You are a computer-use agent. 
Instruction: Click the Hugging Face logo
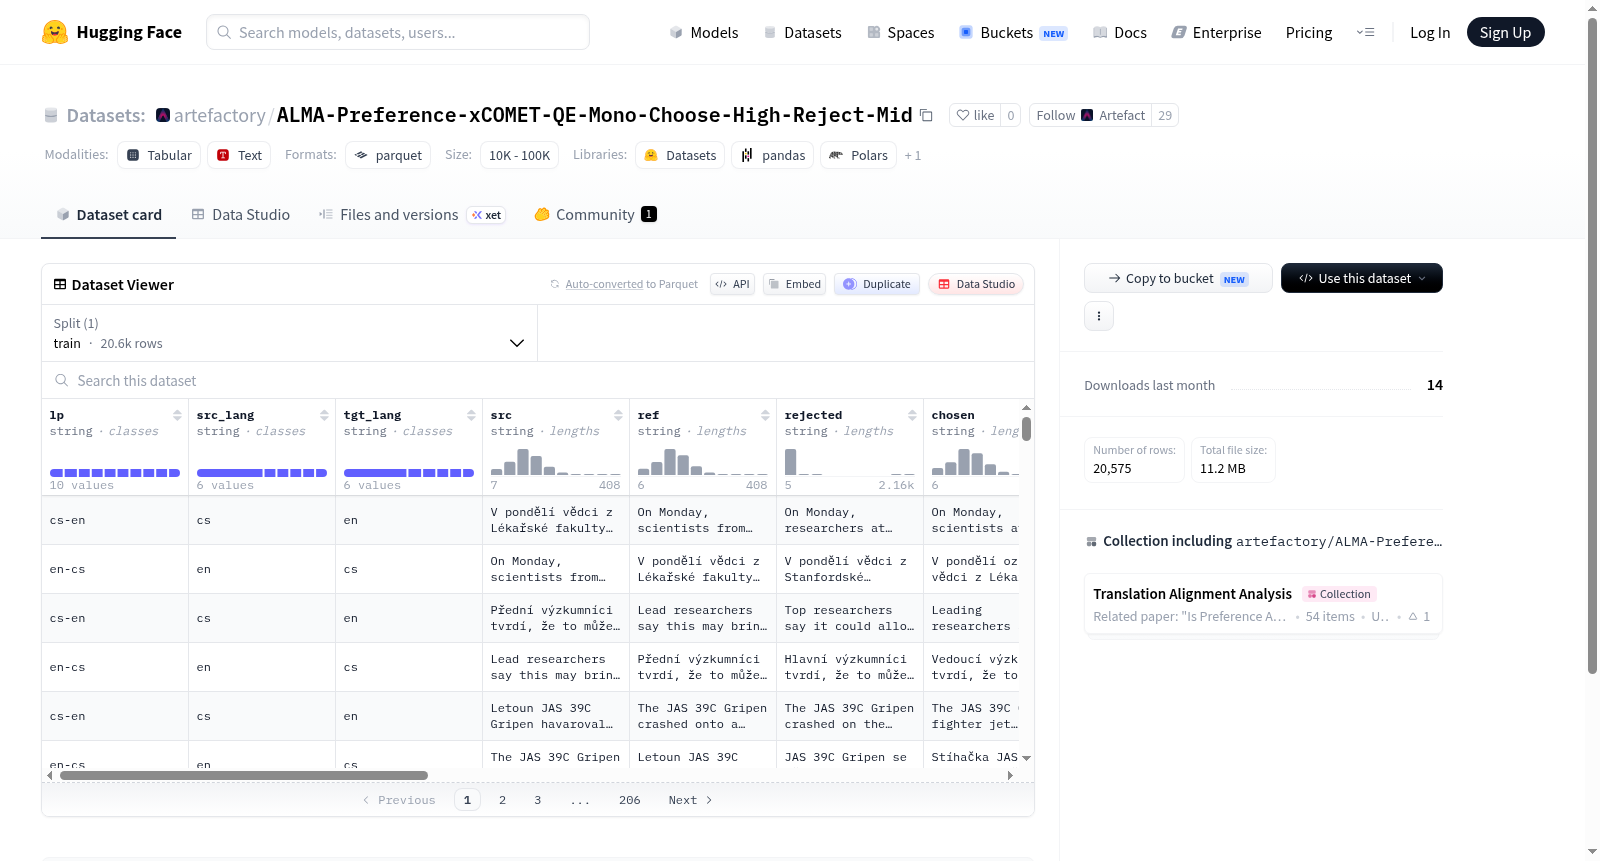point(111,32)
